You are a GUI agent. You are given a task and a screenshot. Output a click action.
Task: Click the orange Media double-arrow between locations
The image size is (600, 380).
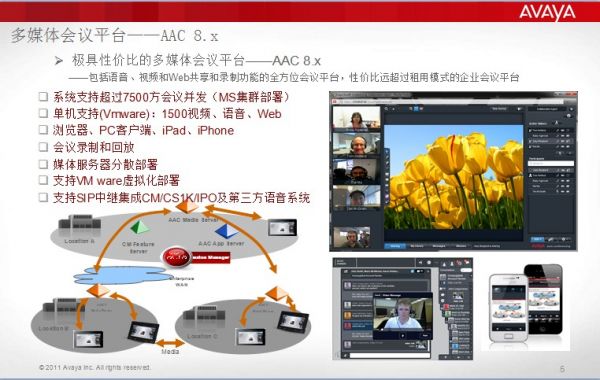pyautogui.click(x=170, y=342)
